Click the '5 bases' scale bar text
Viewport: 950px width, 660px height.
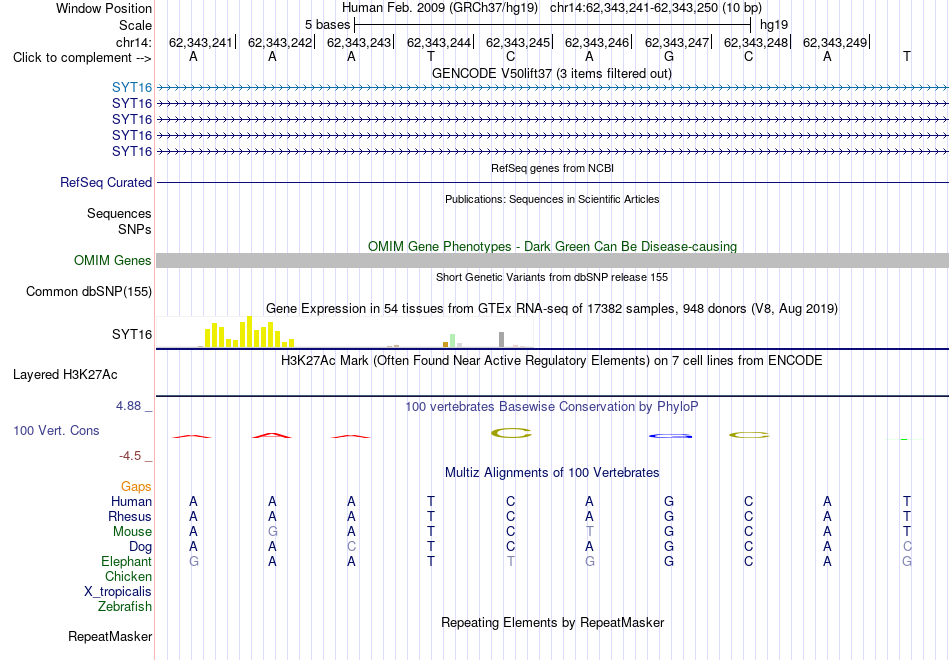(327, 25)
